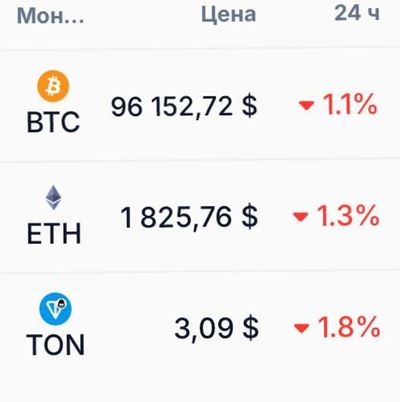Viewport: 400px width, 402px height.
Task: Select the Ethereum price 1 825,76 $
Action: point(189,217)
